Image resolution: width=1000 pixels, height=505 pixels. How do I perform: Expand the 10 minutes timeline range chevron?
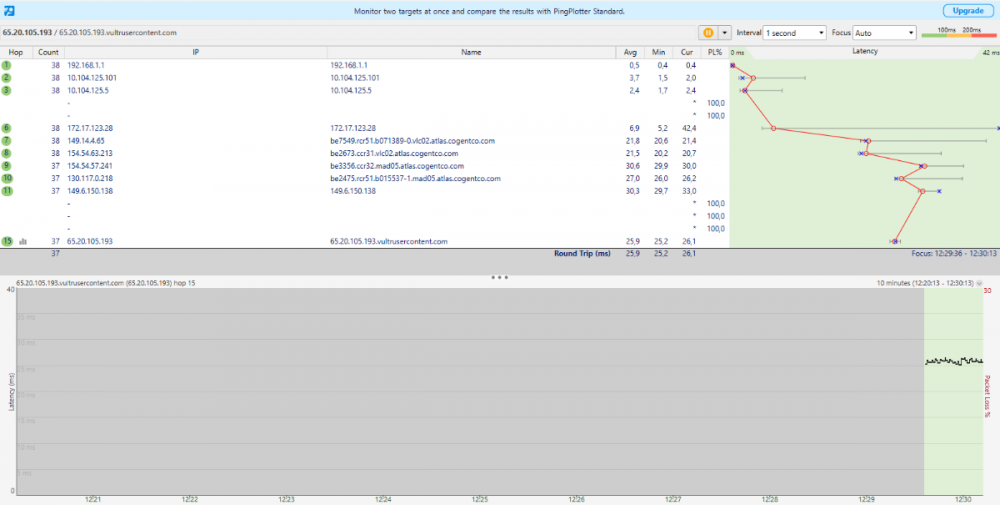993,283
